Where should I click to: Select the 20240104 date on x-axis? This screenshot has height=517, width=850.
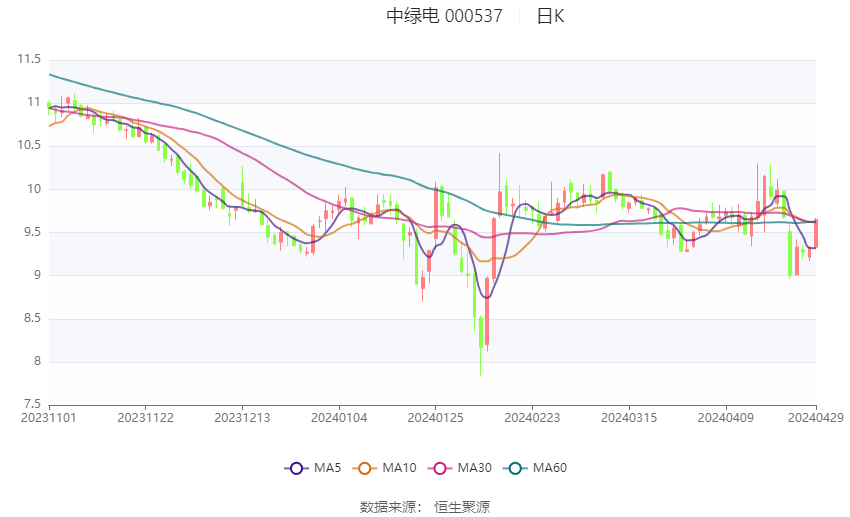339,417
